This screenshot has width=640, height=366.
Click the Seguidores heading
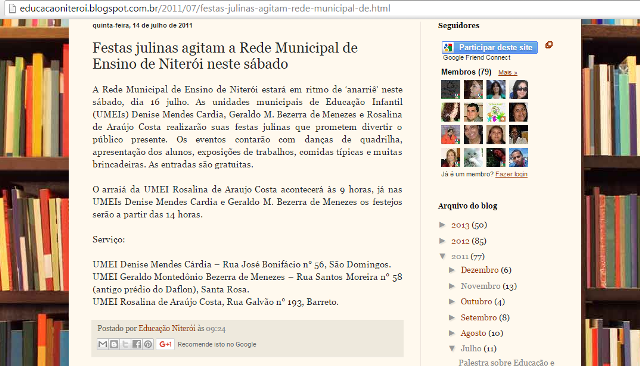(458, 25)
